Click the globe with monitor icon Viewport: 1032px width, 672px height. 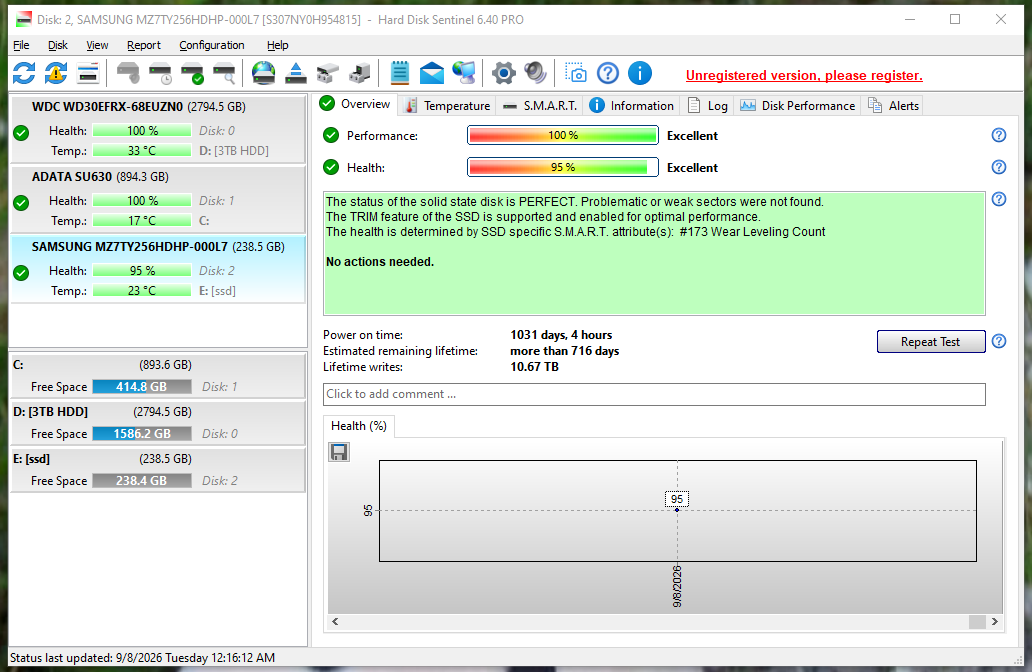coord(464,73)
